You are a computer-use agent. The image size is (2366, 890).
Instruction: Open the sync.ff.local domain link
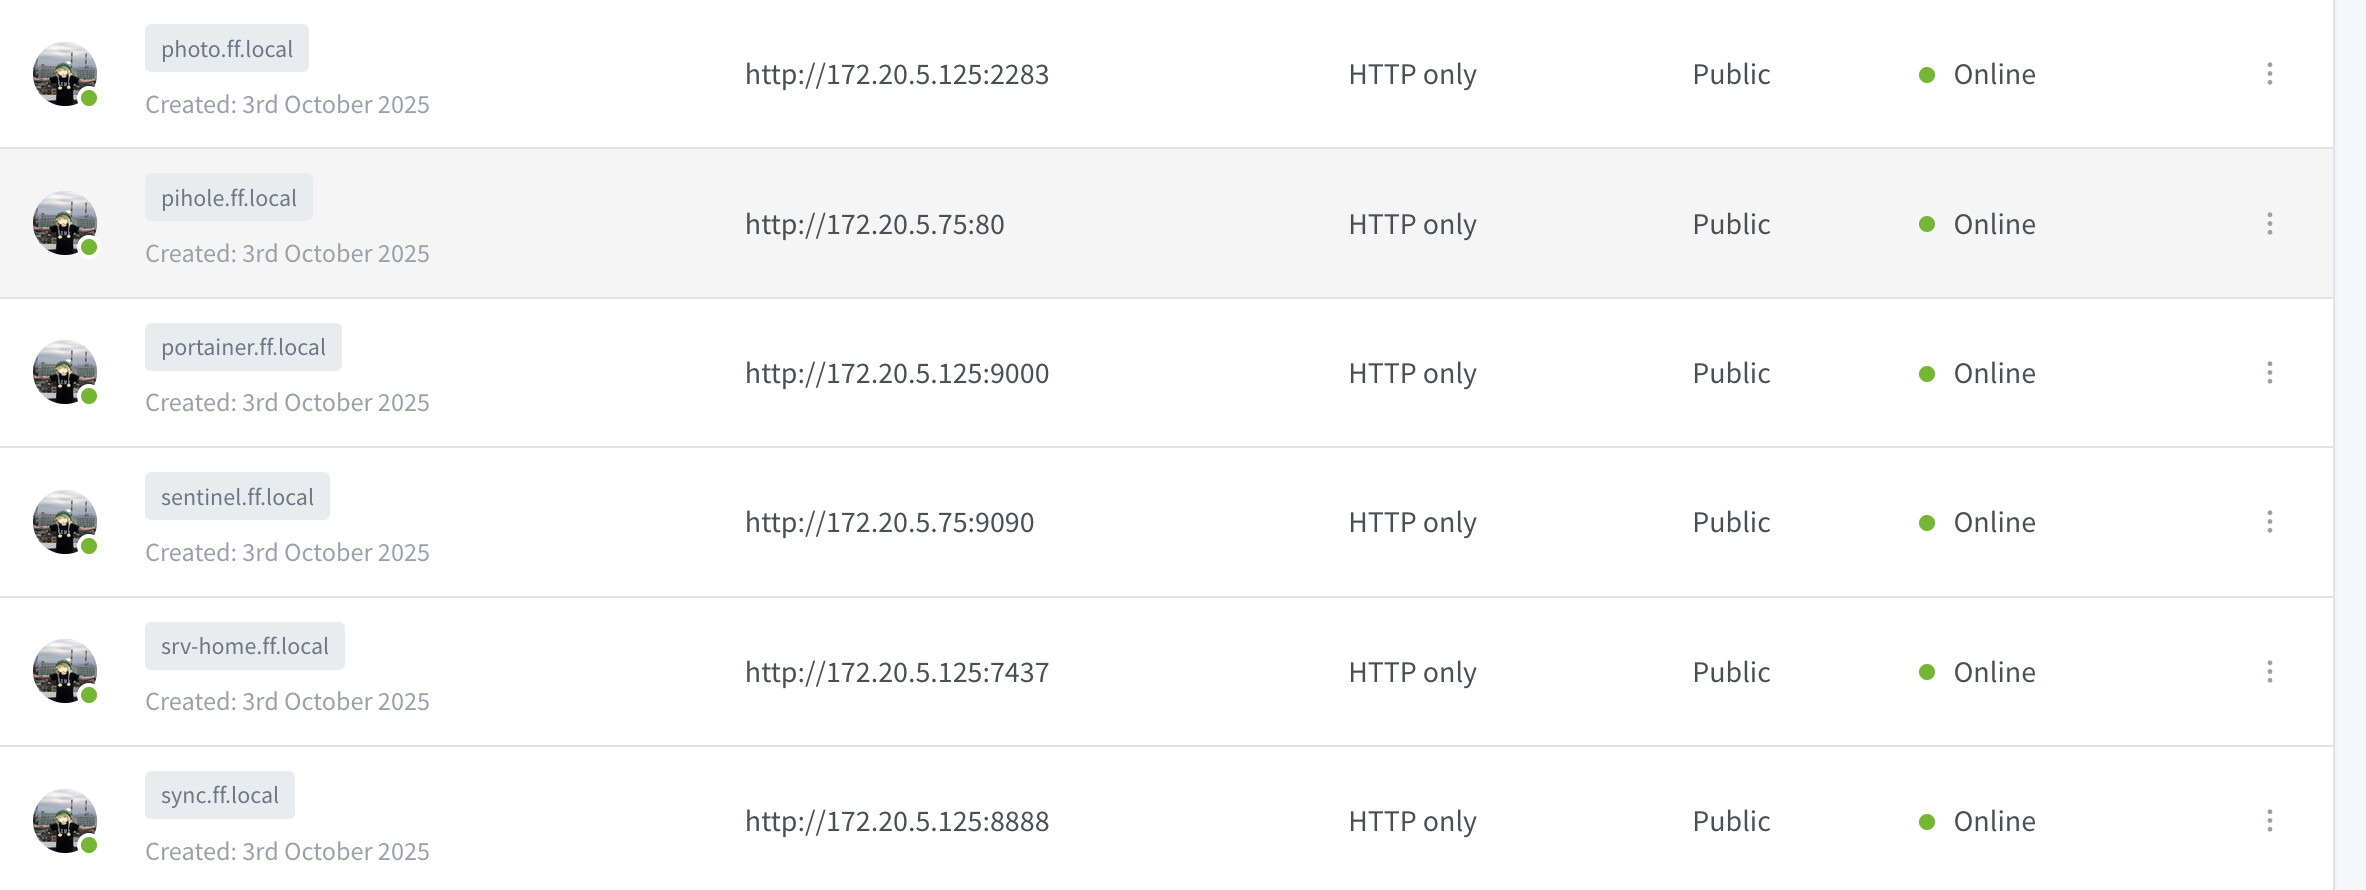pos(220,795)
